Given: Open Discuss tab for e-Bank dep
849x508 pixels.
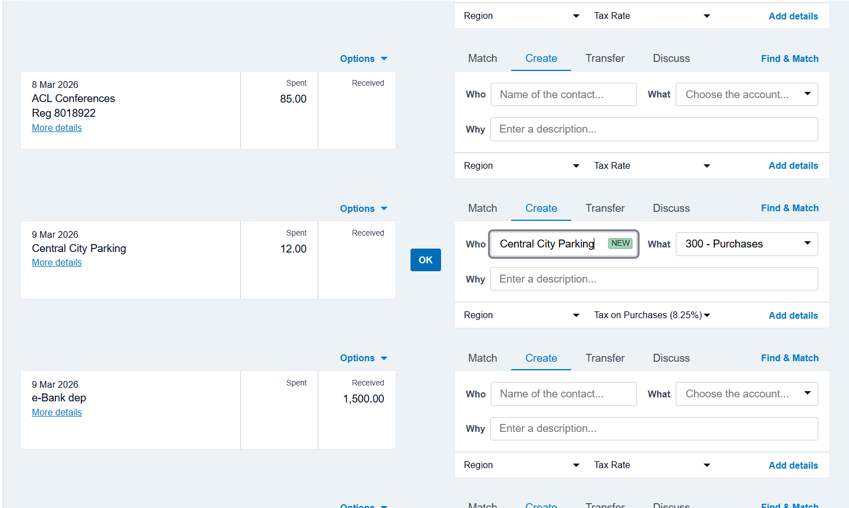Looking at the screenshot, I should pyautogui.click(x=671, y=358).
